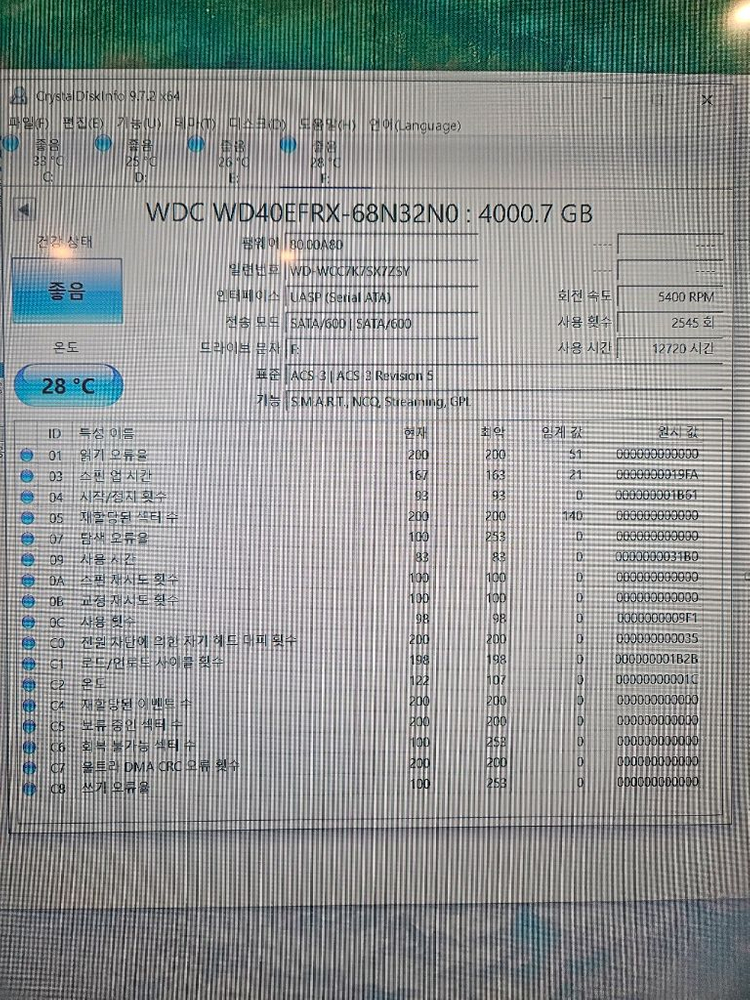
Task: Open the 도움말(H) menu
Action: (x=327, y=124)
